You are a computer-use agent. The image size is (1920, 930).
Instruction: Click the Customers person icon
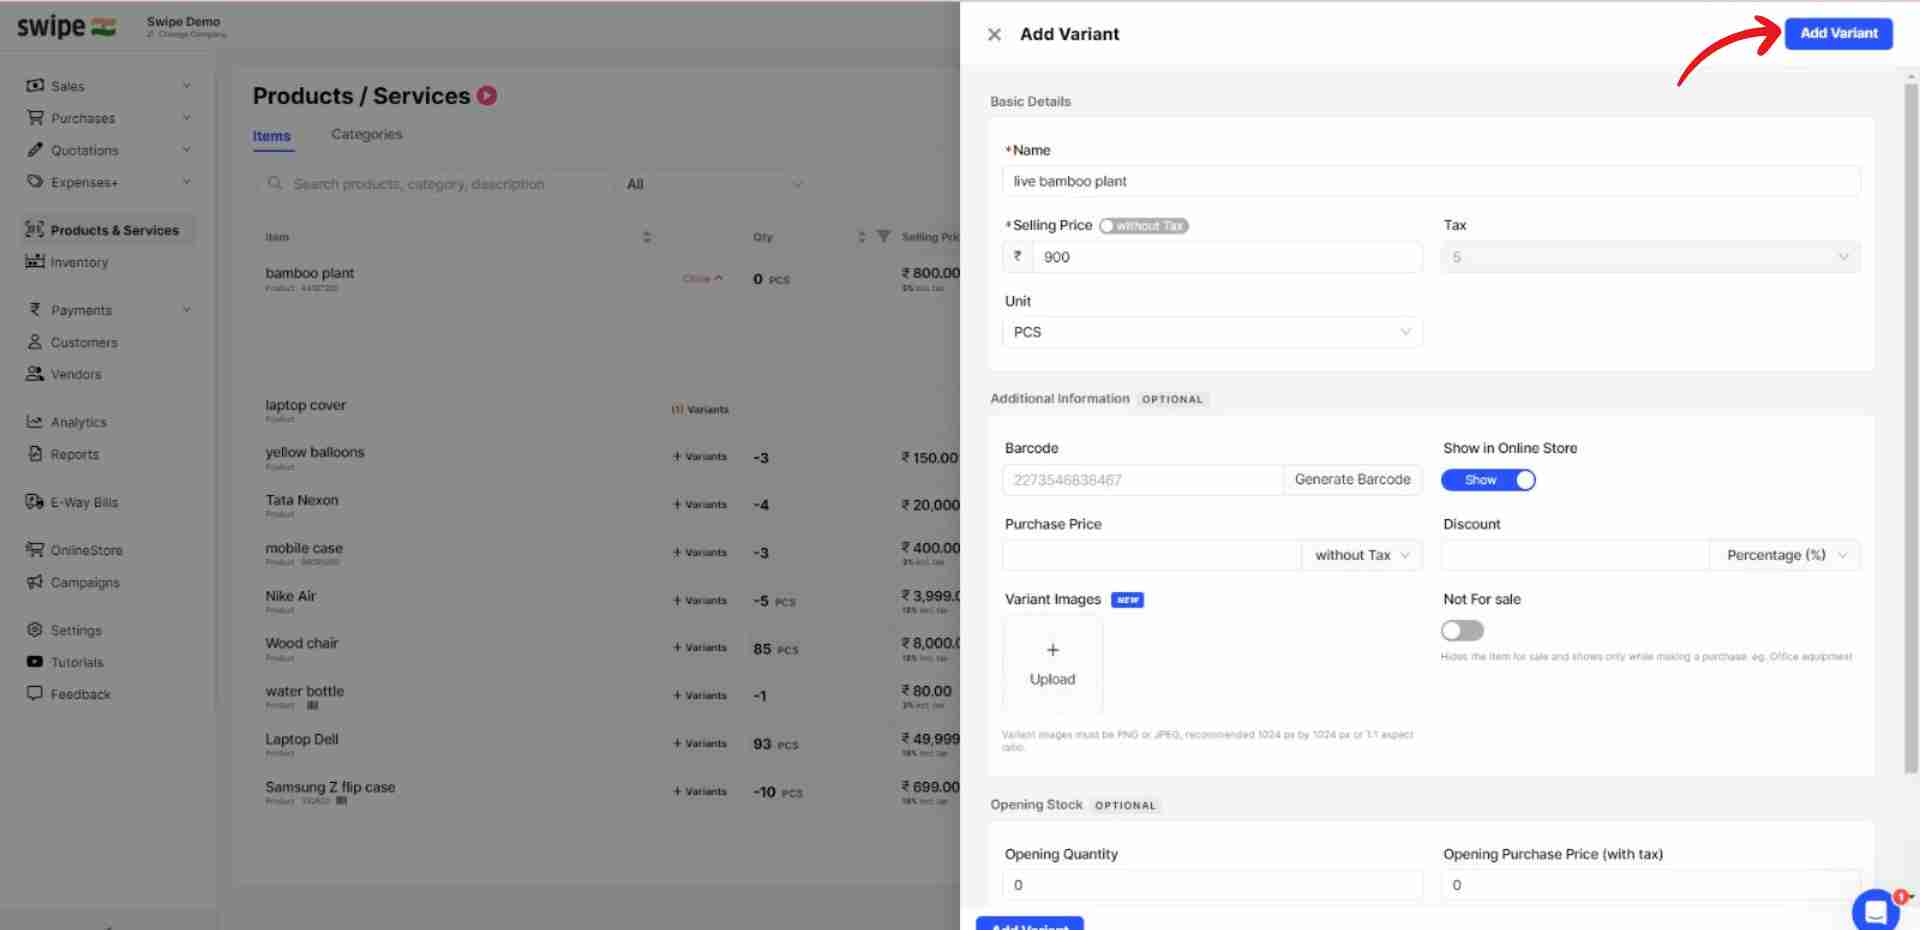(x=35, y=342)
